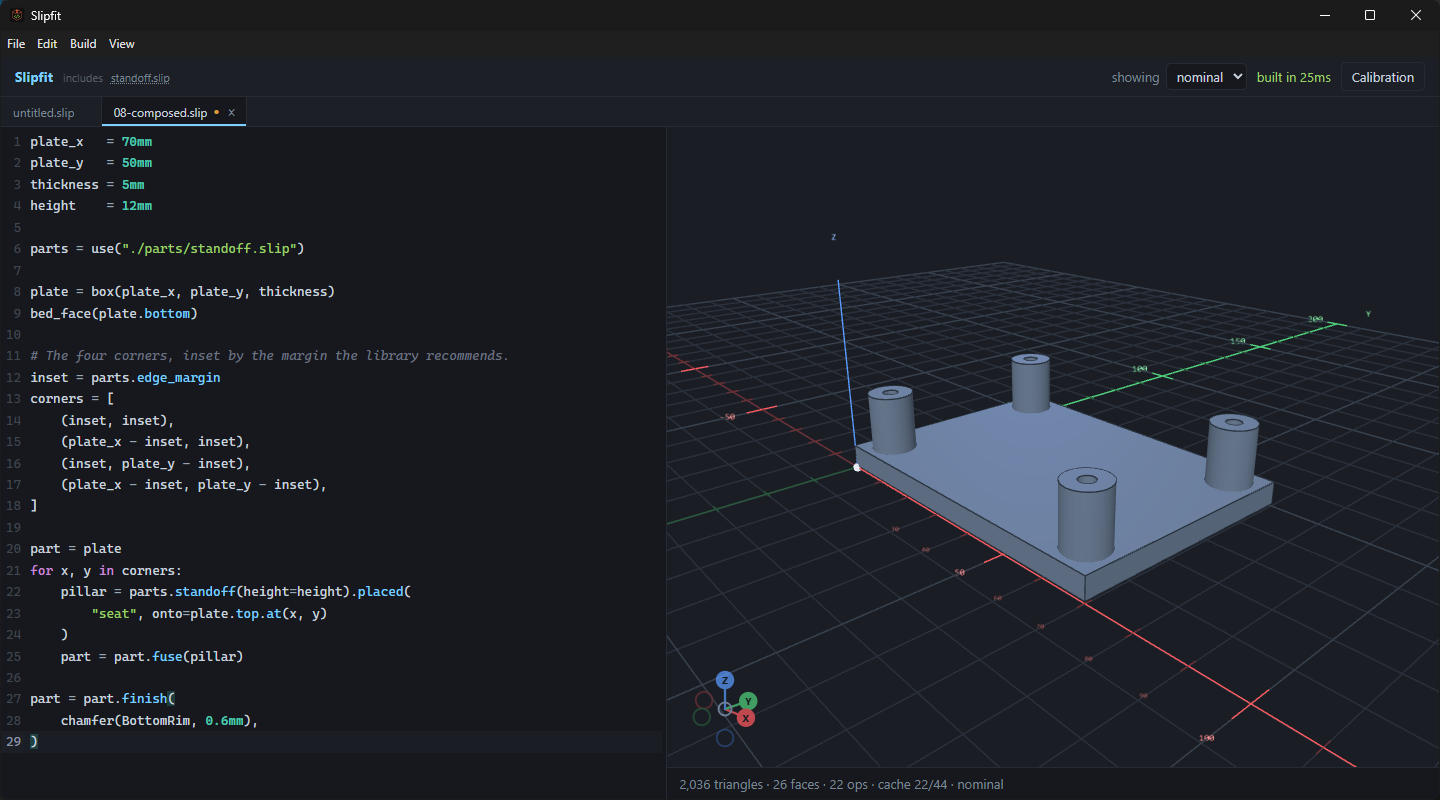Screen dimensions: 1440x800
Task: Open the Build menu
Action: [83, 44]
